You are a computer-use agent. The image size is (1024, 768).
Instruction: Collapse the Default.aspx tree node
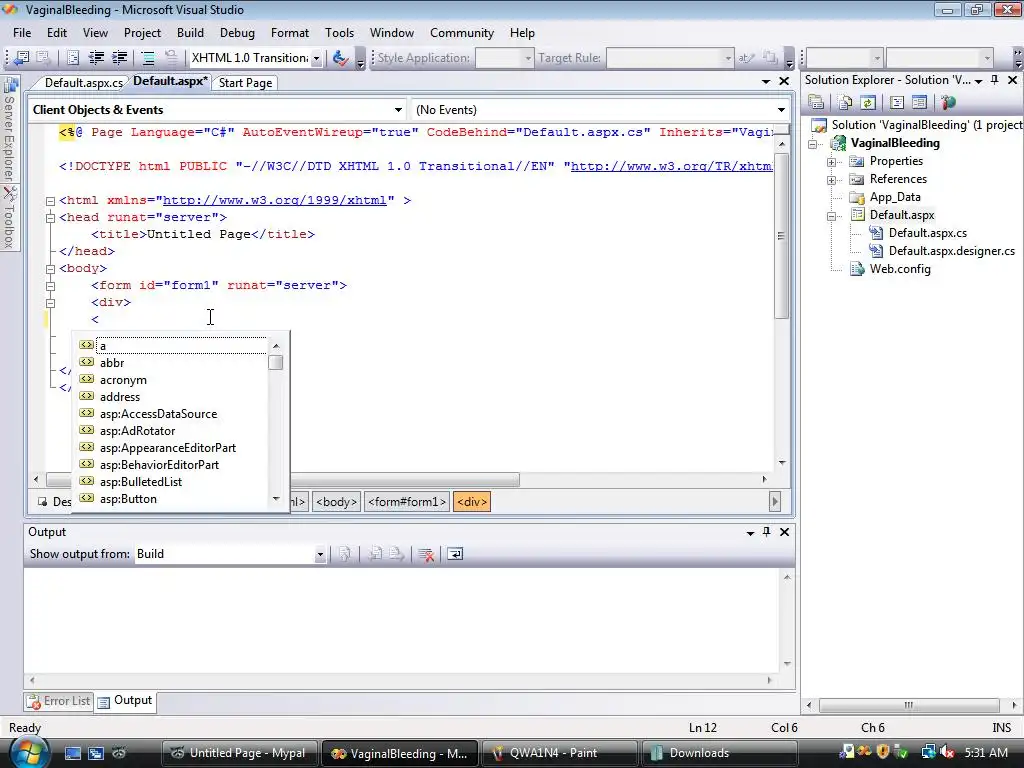click(831, 216)
